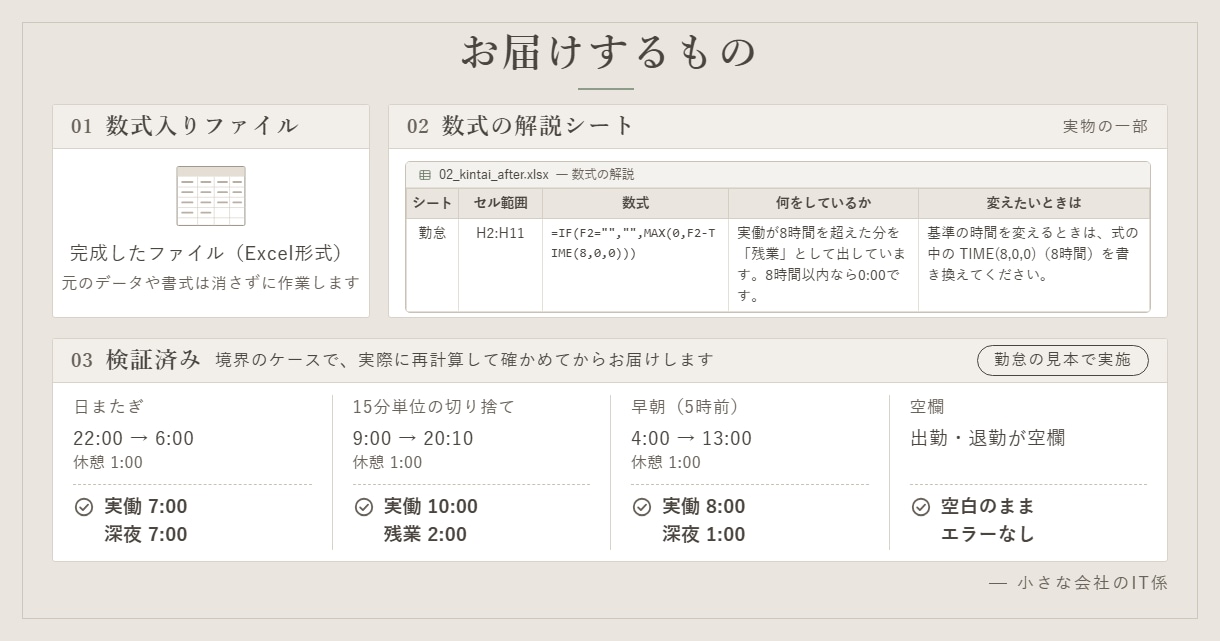Click the 実物の一部 label
The height and width of the screenshot is (641, 1220).
click(x=1105, y=127)
